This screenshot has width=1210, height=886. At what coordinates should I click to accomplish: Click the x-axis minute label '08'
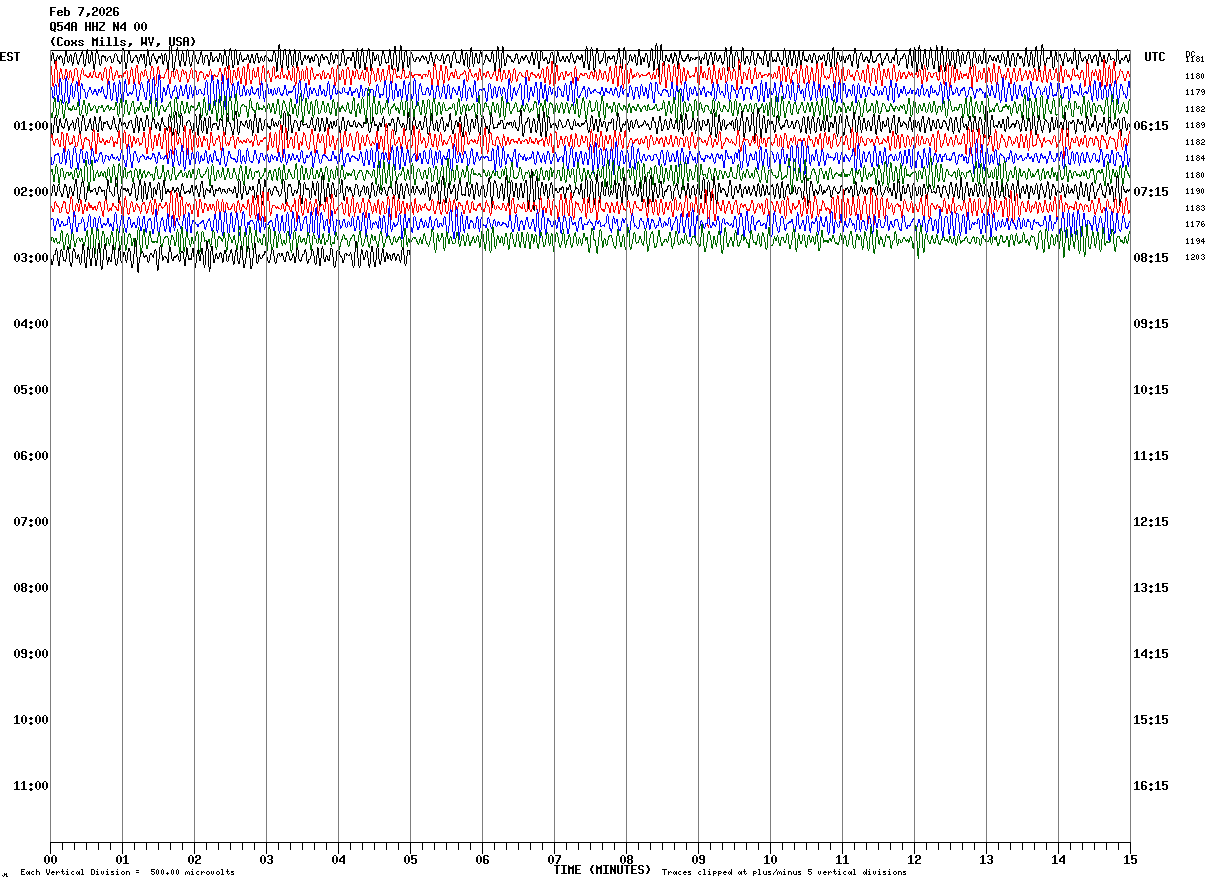(x=626, y=859)
